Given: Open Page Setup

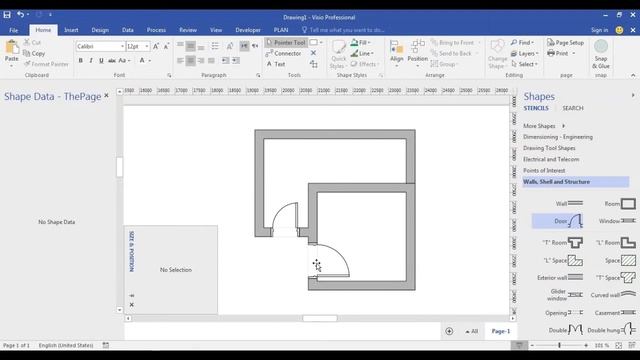Looking at the screenshot, I should click(x=565, y=42).
